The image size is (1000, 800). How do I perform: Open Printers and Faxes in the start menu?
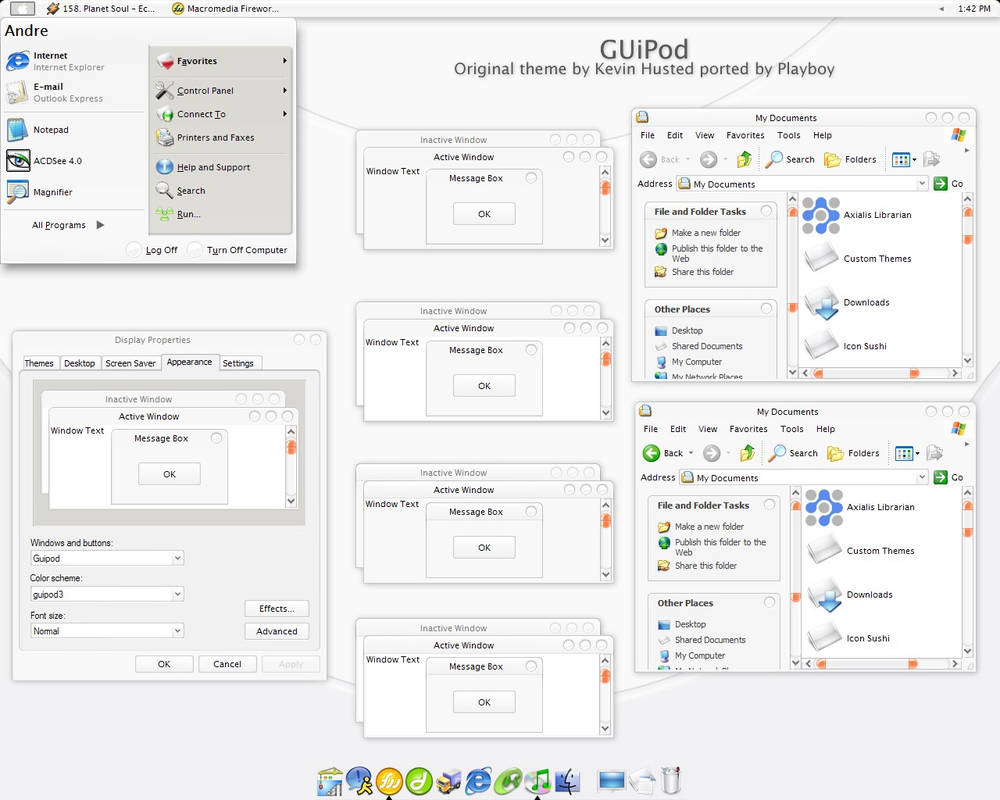(205, 137)
